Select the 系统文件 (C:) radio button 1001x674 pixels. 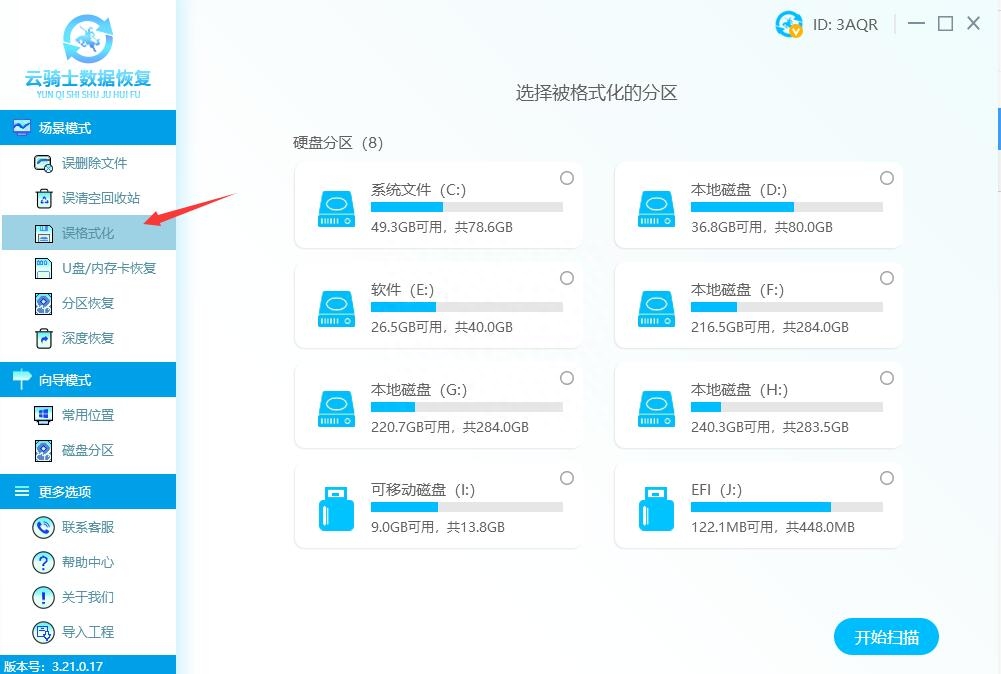click(567, 178)
